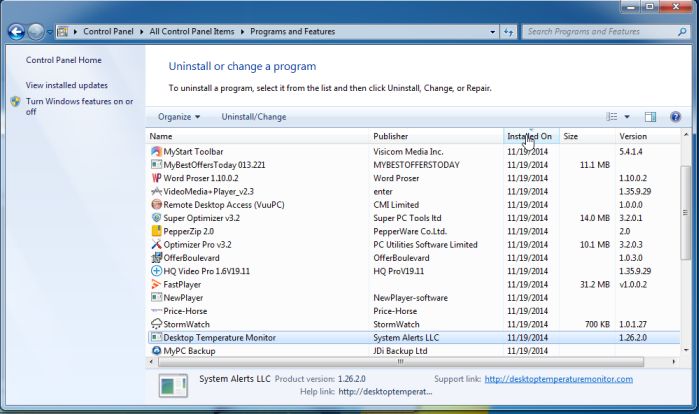Open Turn Windows features on or off
The width and height of the screenshot is (699, 414).
[79, 107]
